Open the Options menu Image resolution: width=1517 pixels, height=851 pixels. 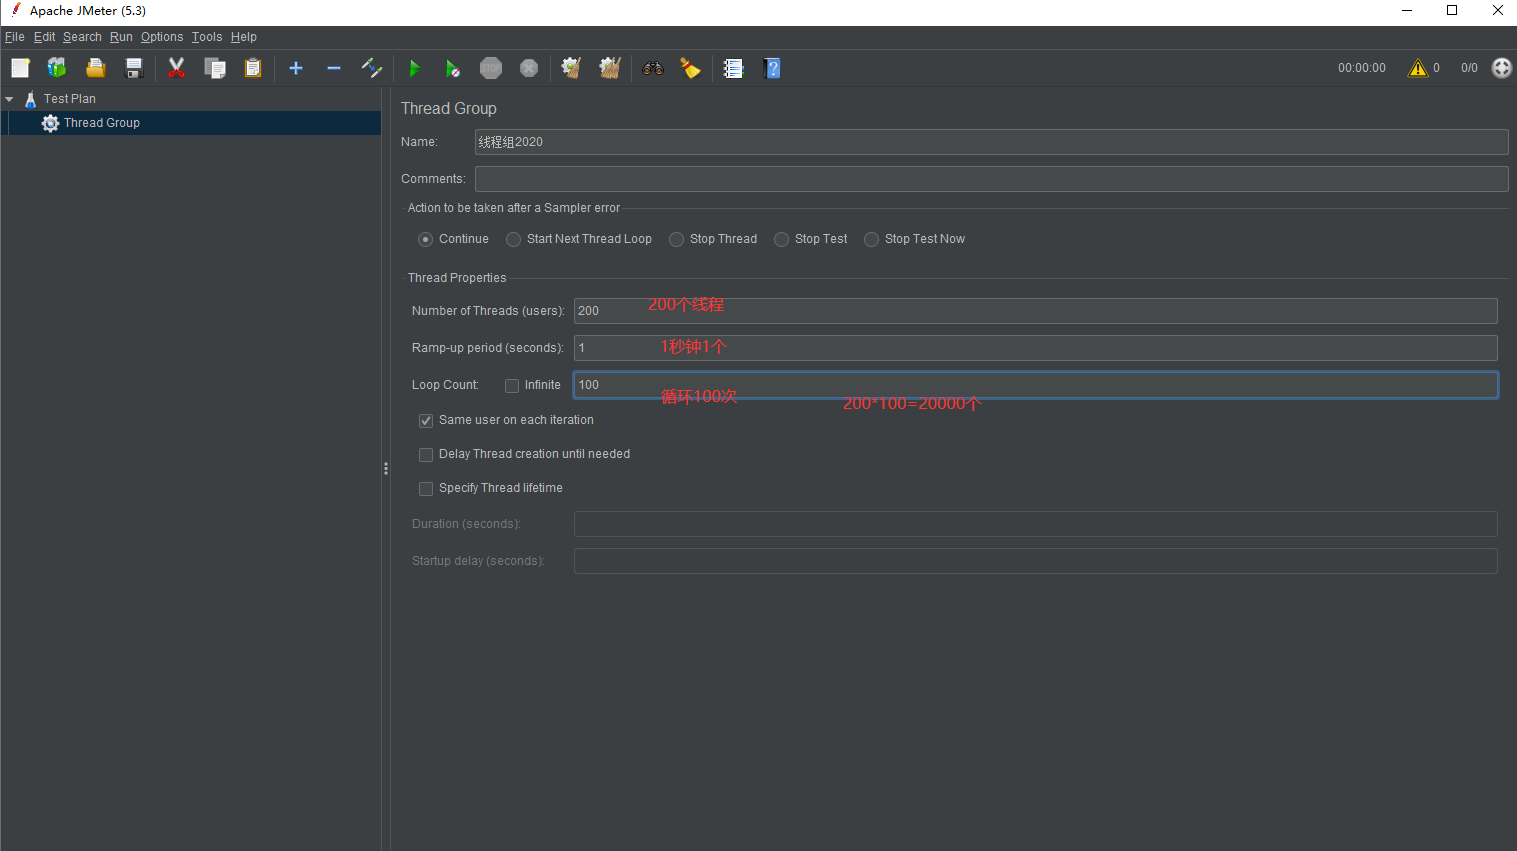pyautogui.click(x=162, y=37)
